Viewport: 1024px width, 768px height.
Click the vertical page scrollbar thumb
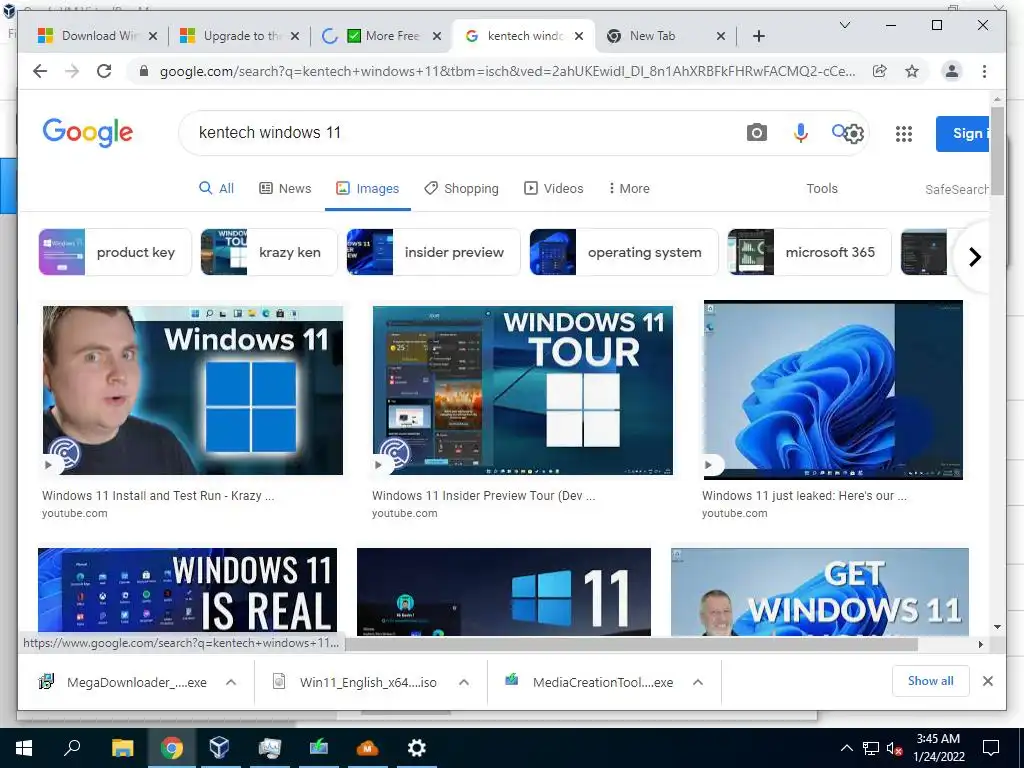click(997, 151)
